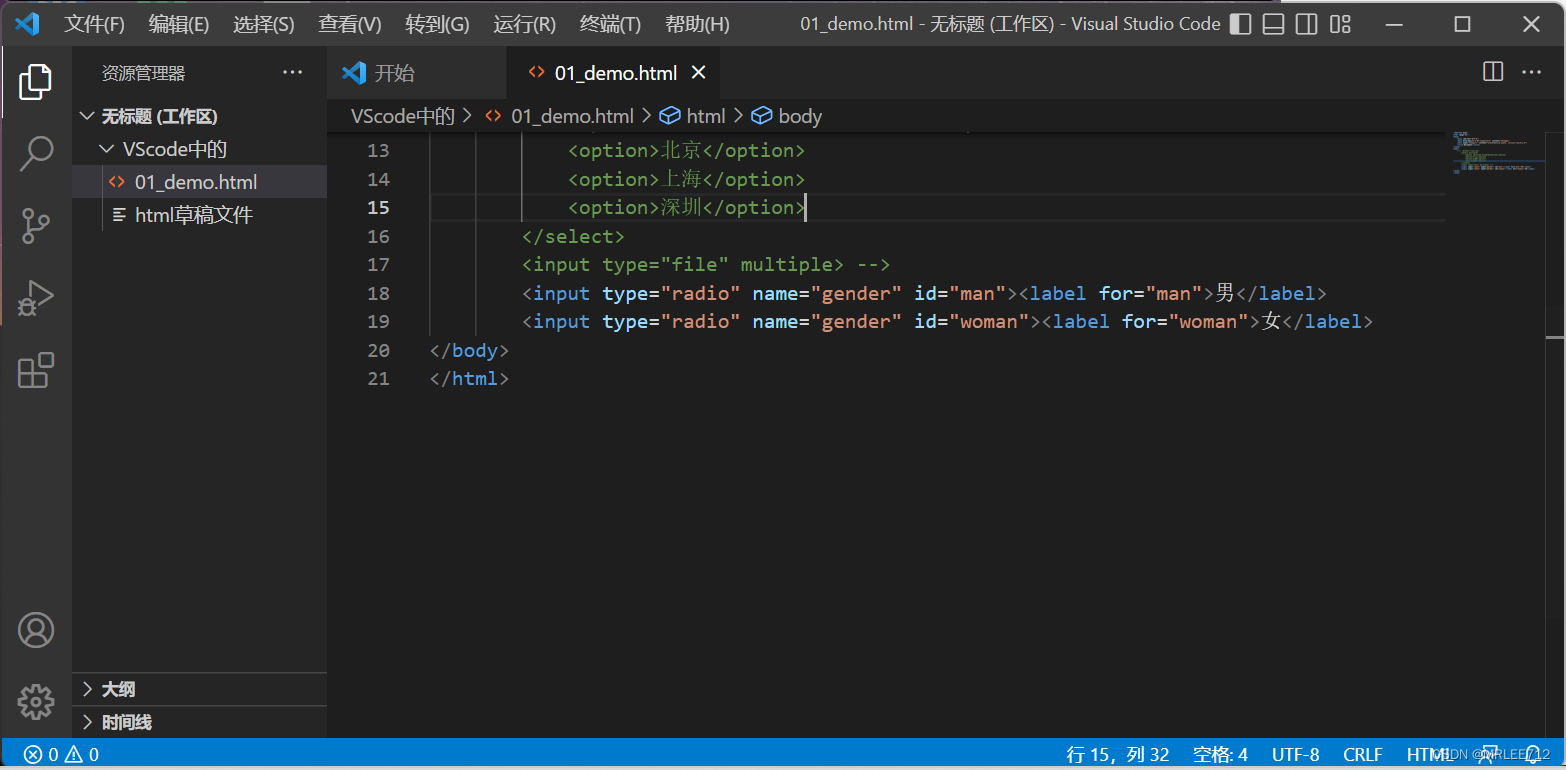Select the 01_demo.html editor tab

615,72
